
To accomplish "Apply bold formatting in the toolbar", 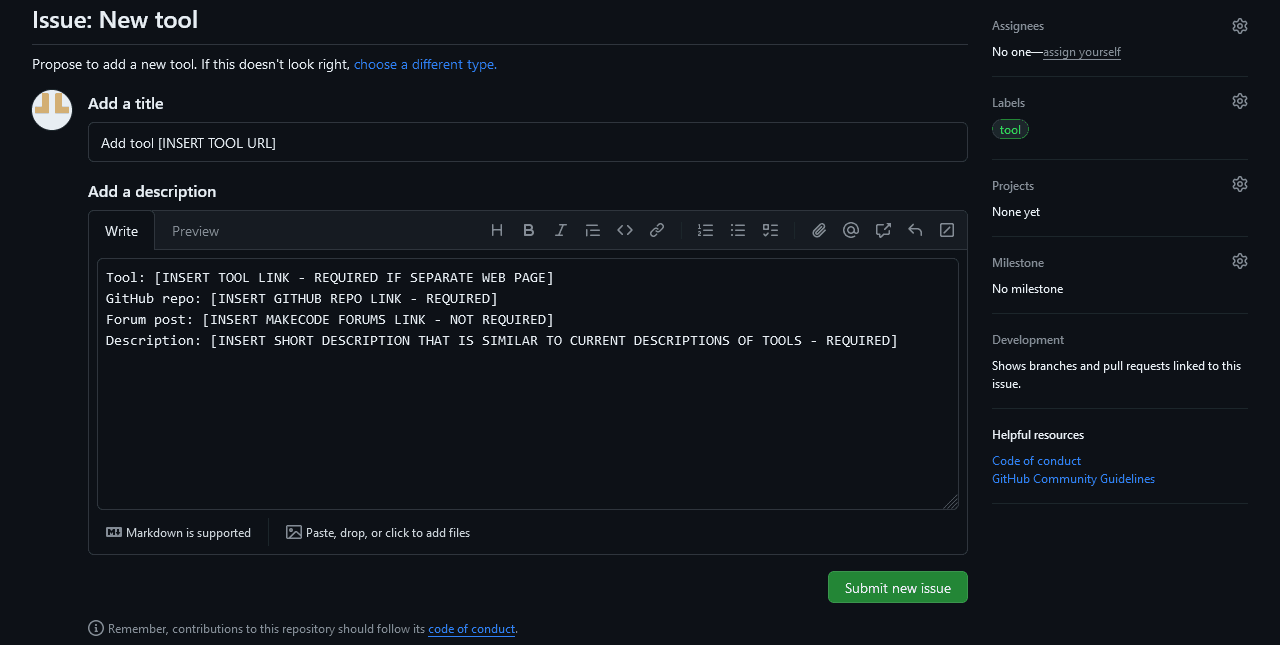I will click(x=529, y=230).
